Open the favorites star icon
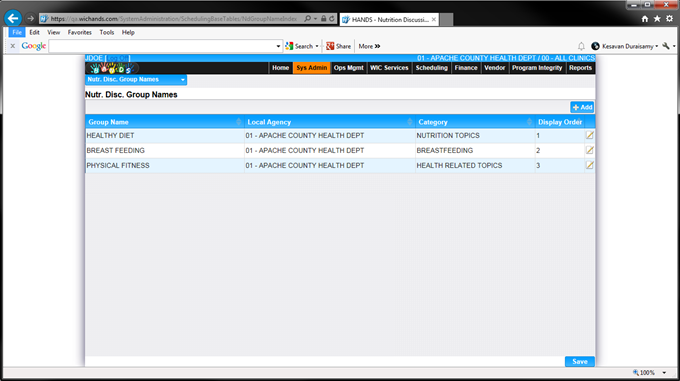 click(x=657, y=19)
